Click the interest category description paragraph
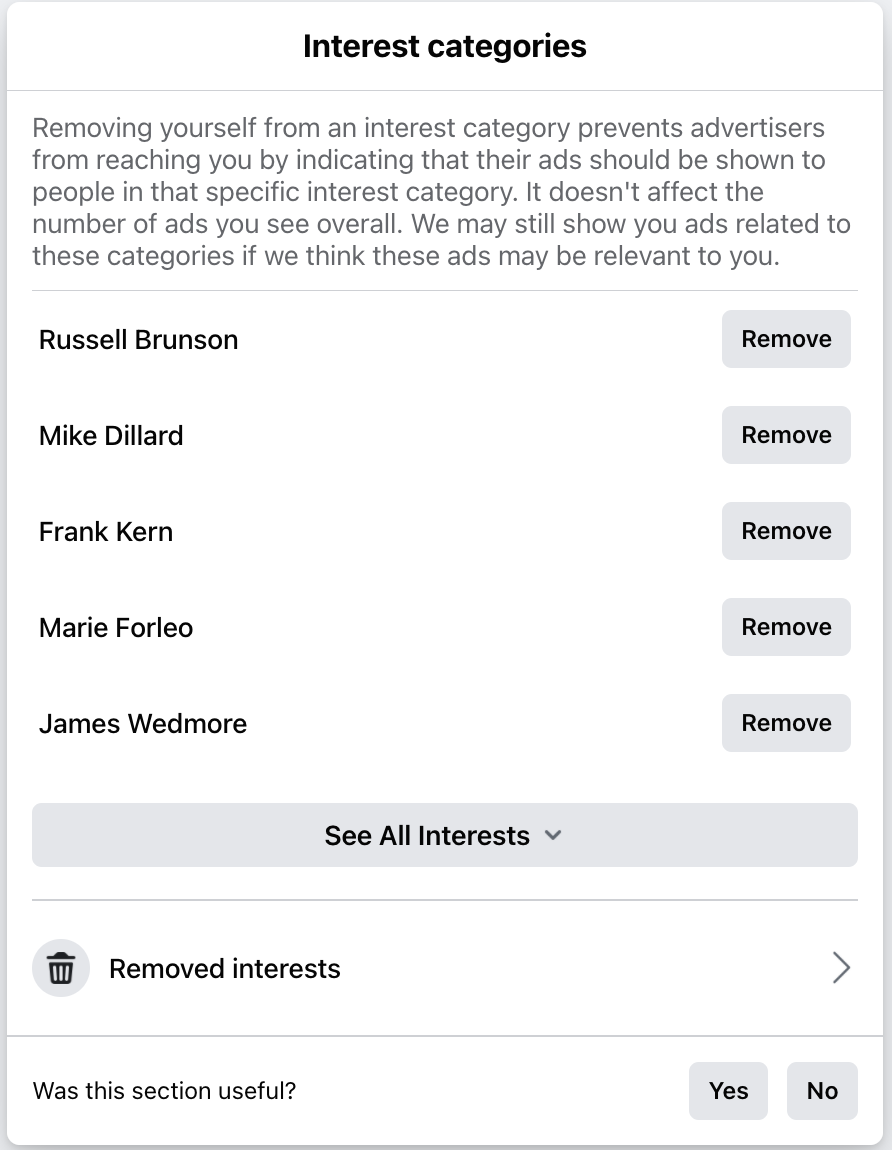Viewport: 892px width, 1150px height. pyautogui.click(x=441, y=192)
